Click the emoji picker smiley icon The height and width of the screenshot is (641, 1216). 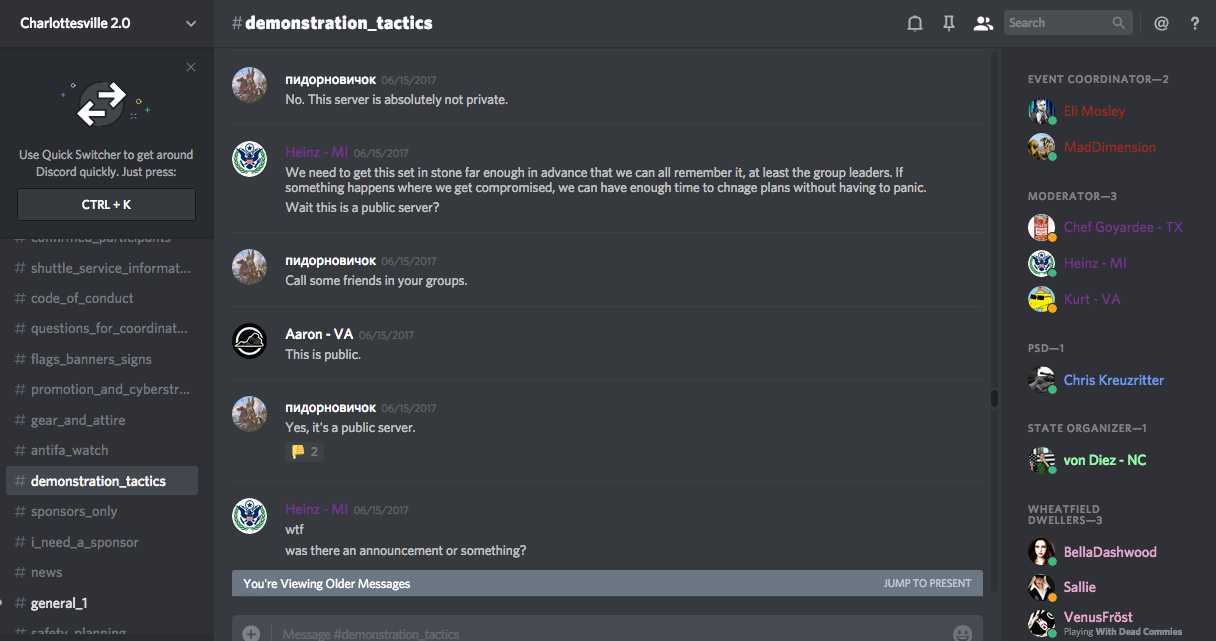(x=962, y=633)
